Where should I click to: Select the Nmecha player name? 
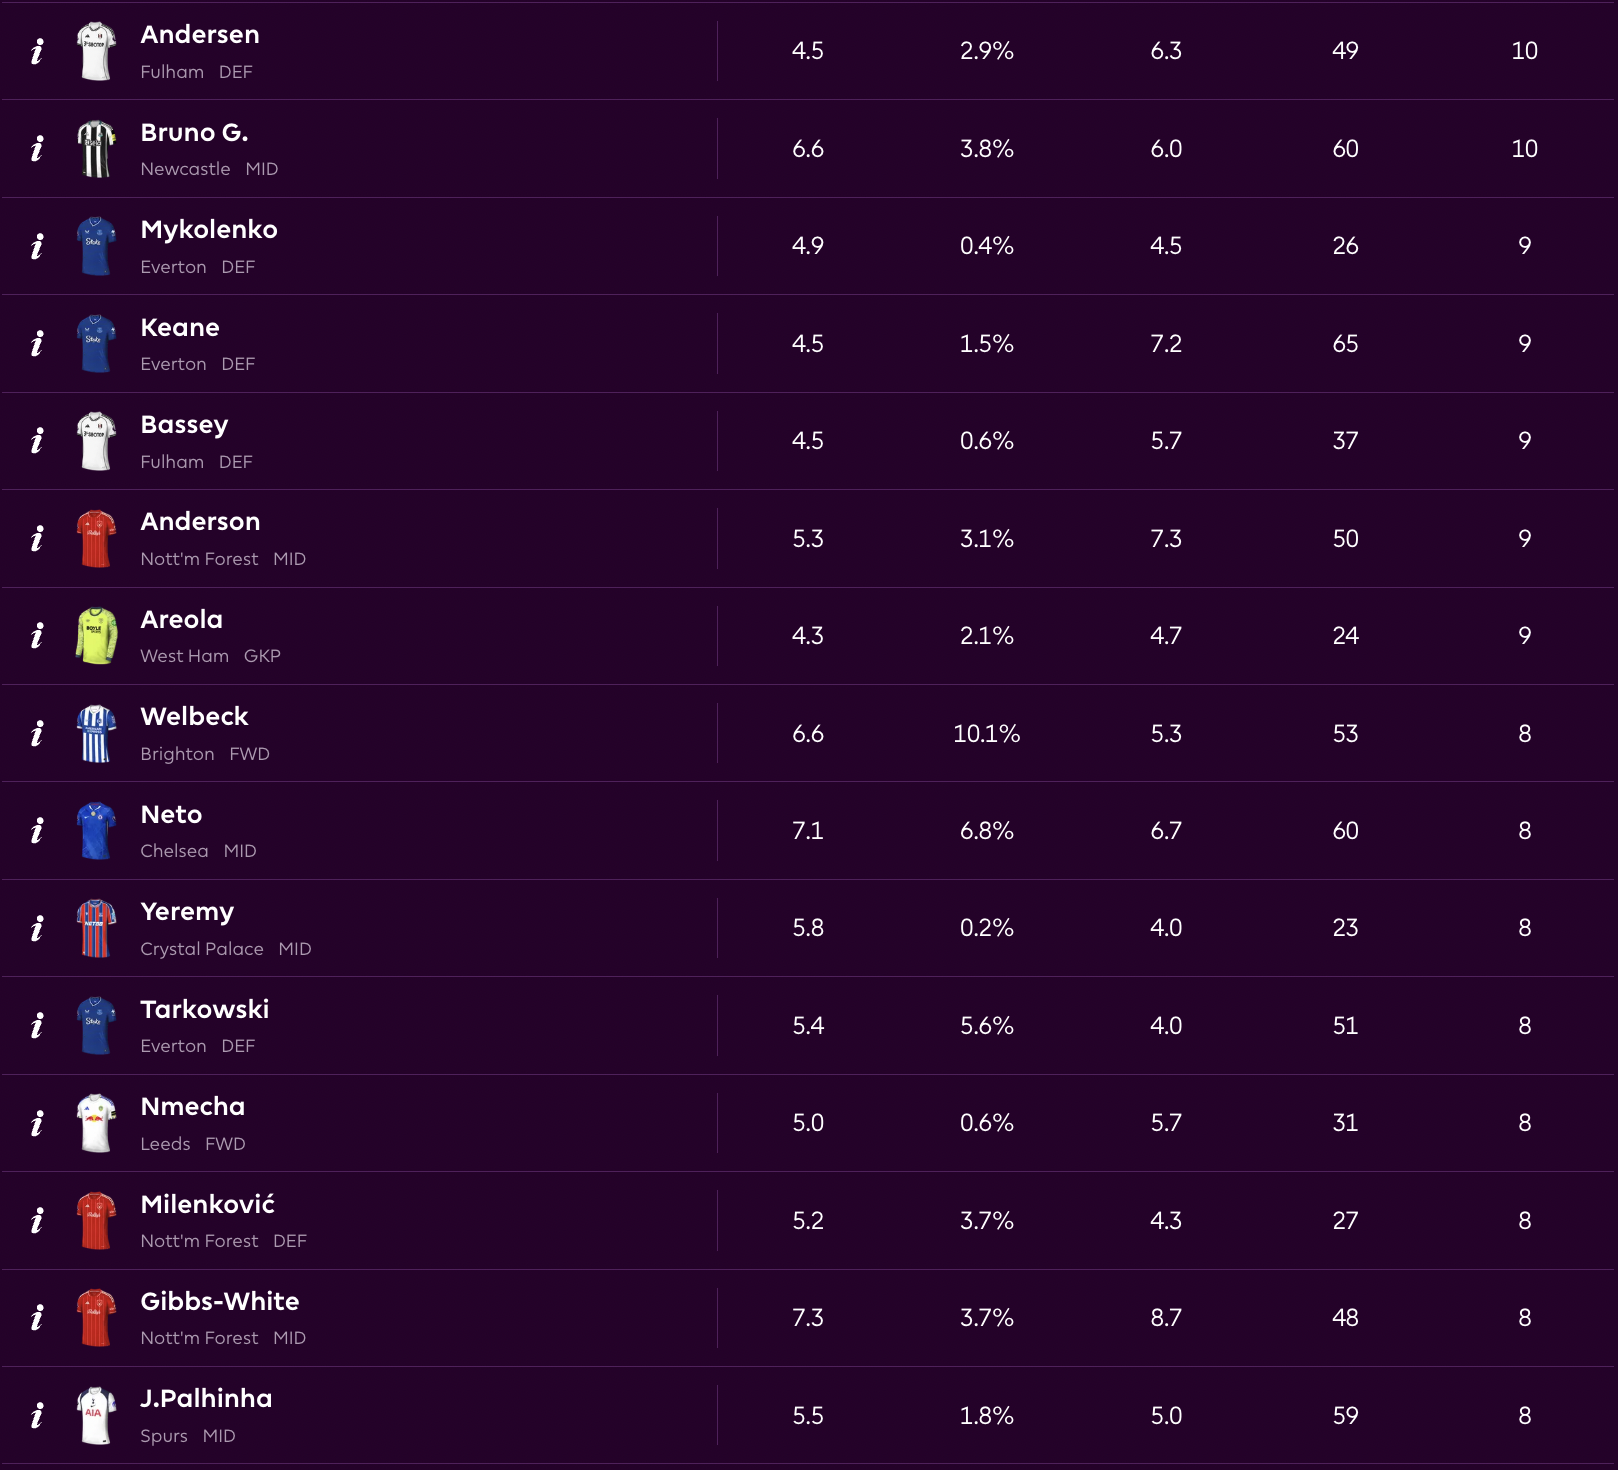point(192,1106)
